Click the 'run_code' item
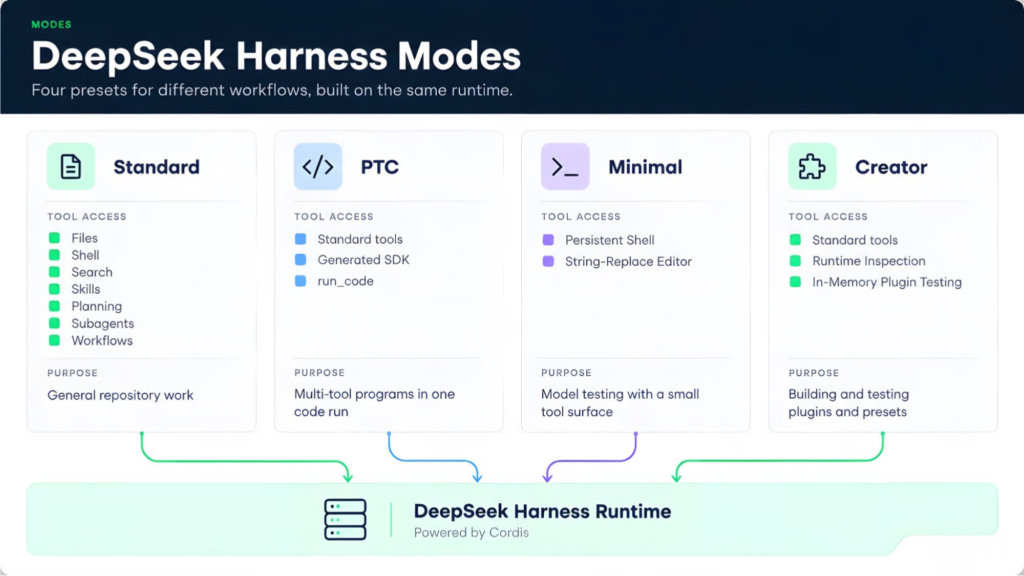The width and height of the screenshot is (1024, 576). [345, 281]
